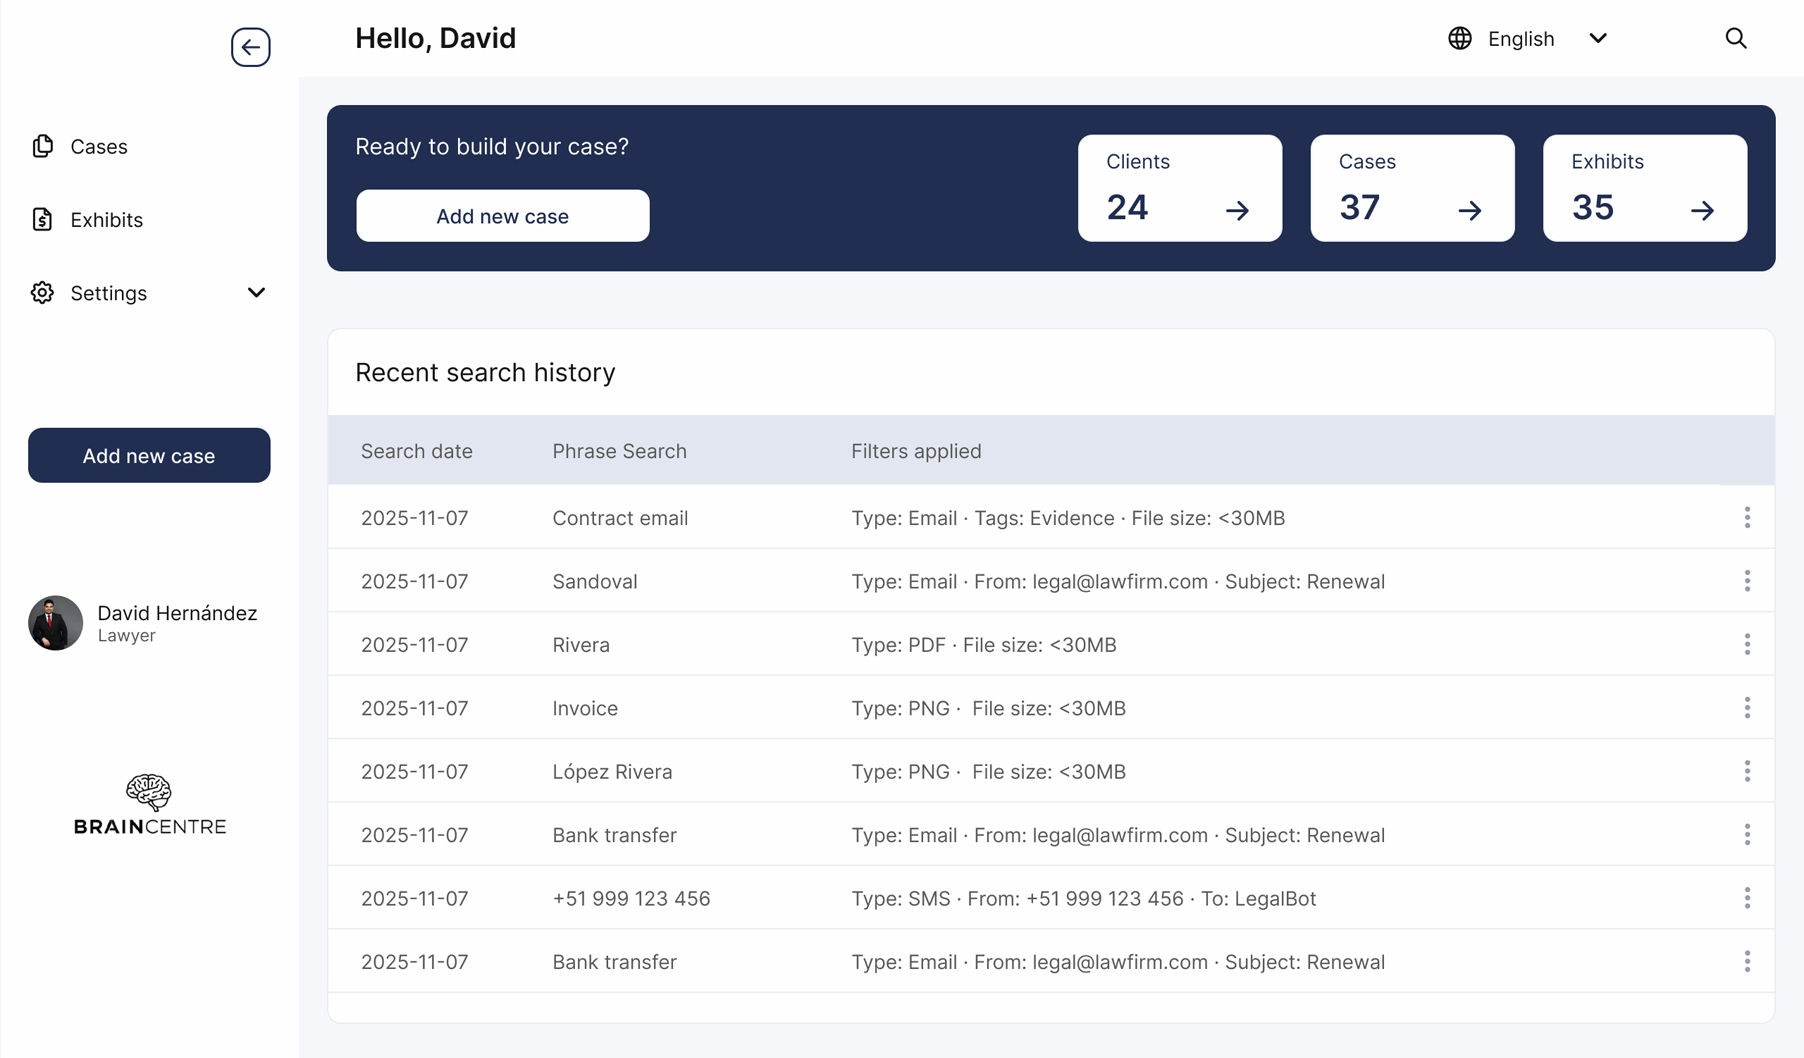Open the Clients 24 card
The width and height of the screenshot is (1804, 1058).
tap(1180, 188)
